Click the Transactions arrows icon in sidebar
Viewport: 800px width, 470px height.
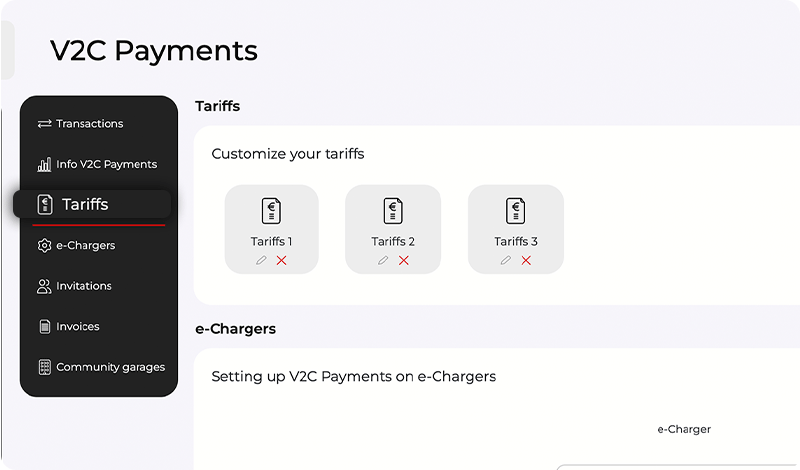click(44, 124)
